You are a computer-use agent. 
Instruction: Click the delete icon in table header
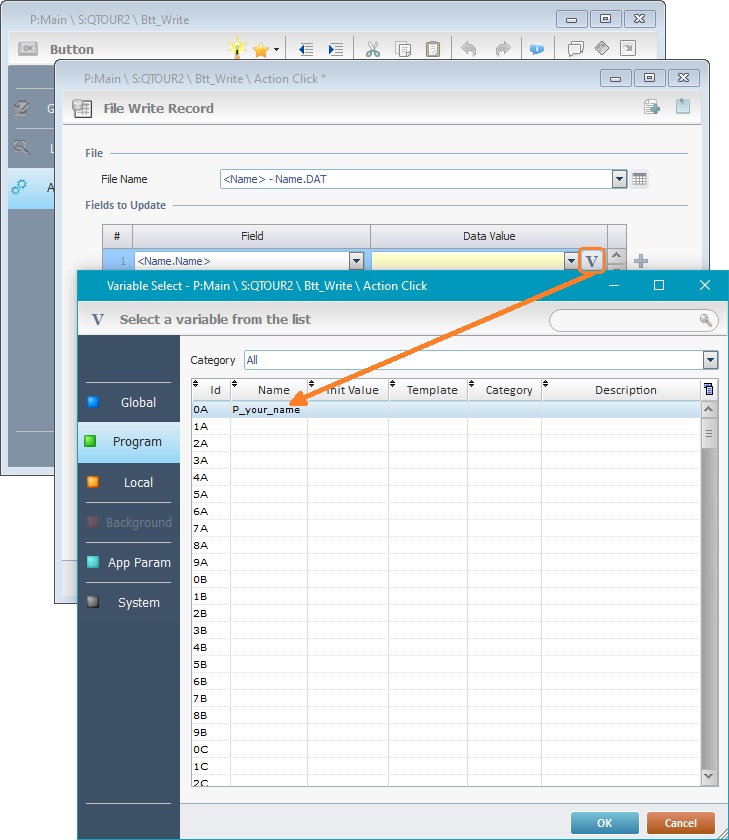[x=709, y=390]
